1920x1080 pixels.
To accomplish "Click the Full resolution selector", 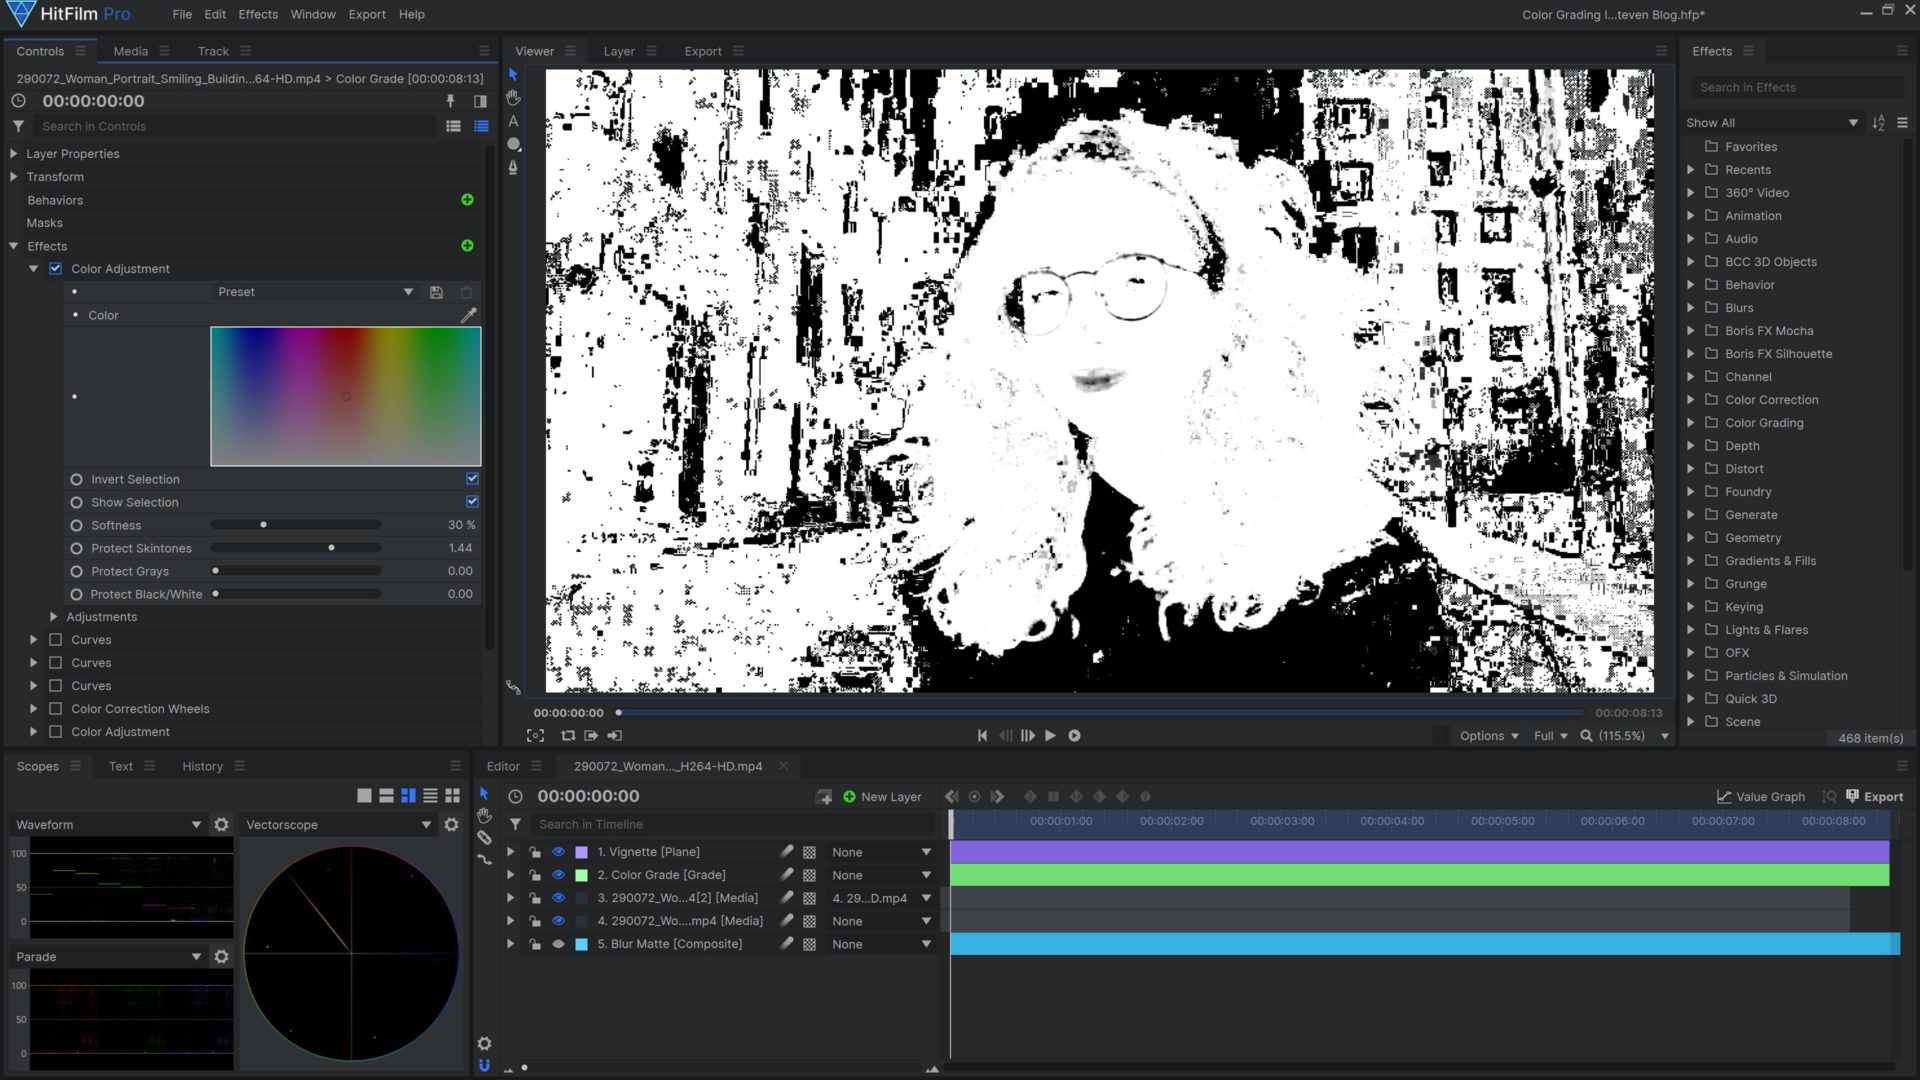I will [x=1551, y=736].
